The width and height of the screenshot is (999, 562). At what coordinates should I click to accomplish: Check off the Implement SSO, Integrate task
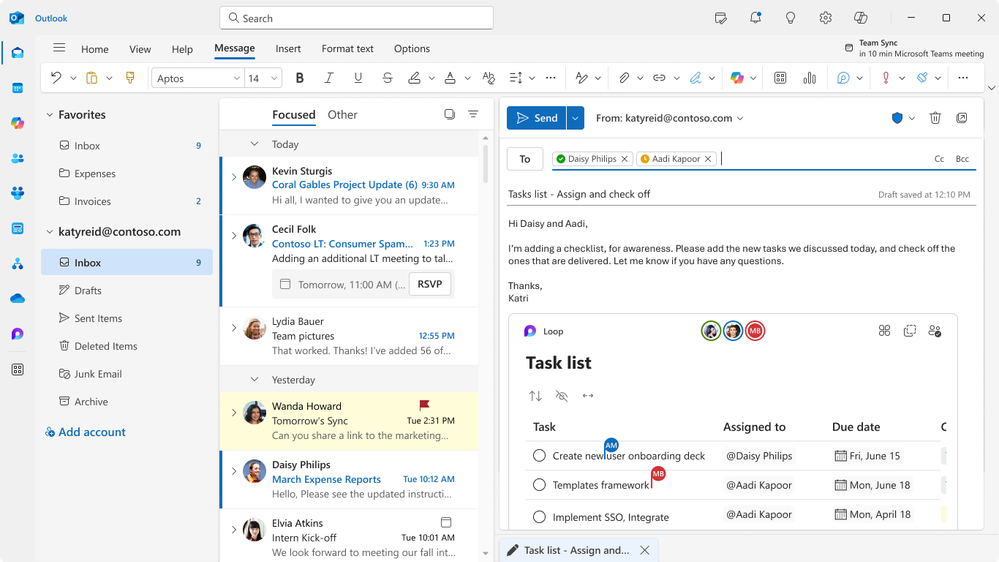[539, 517]
